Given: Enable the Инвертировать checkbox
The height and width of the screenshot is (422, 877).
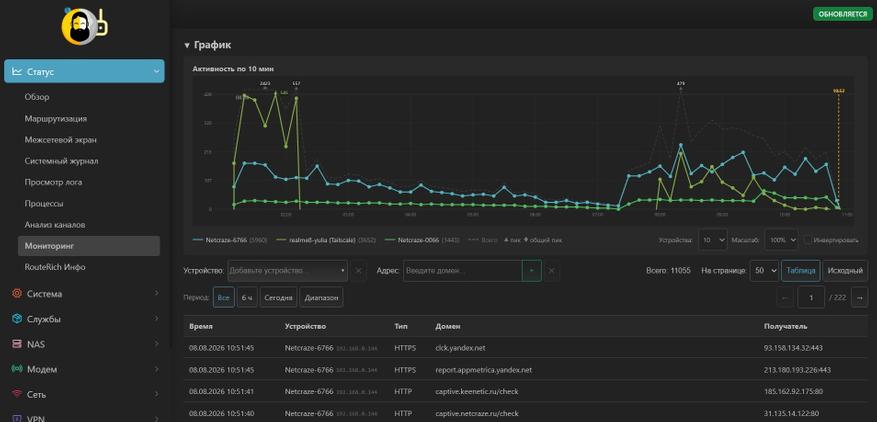Looking at the screenshot, I should pos(808,240).
